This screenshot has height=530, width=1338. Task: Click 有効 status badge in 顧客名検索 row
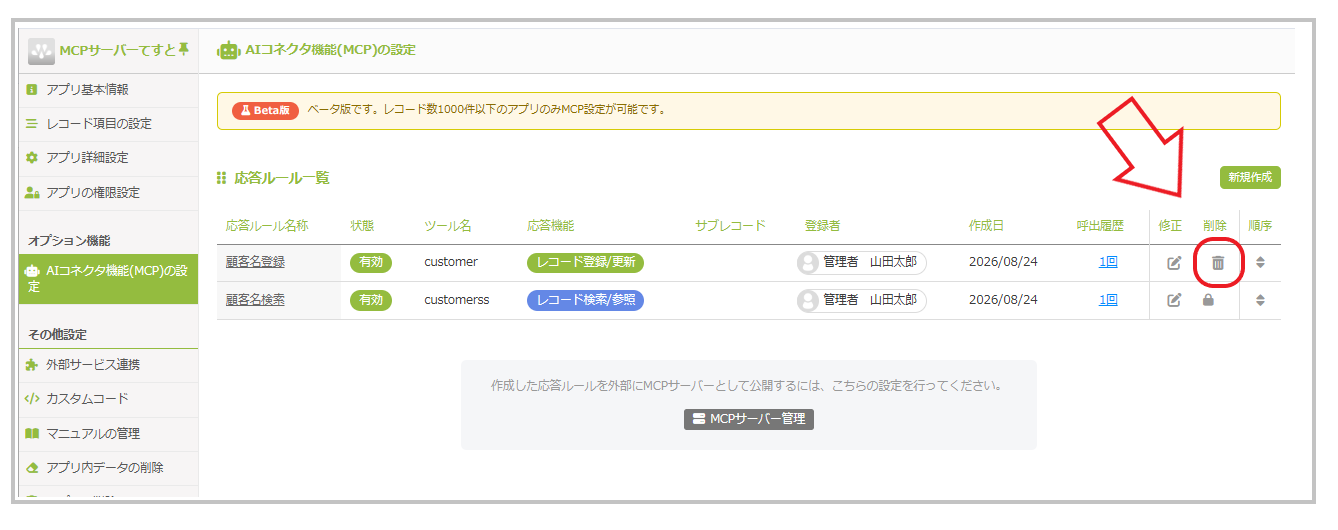[x=371, y=299]
